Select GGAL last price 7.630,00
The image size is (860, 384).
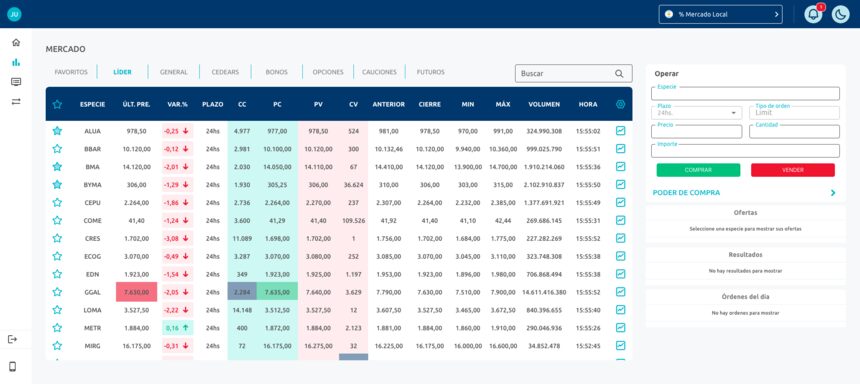coord(136,292)
